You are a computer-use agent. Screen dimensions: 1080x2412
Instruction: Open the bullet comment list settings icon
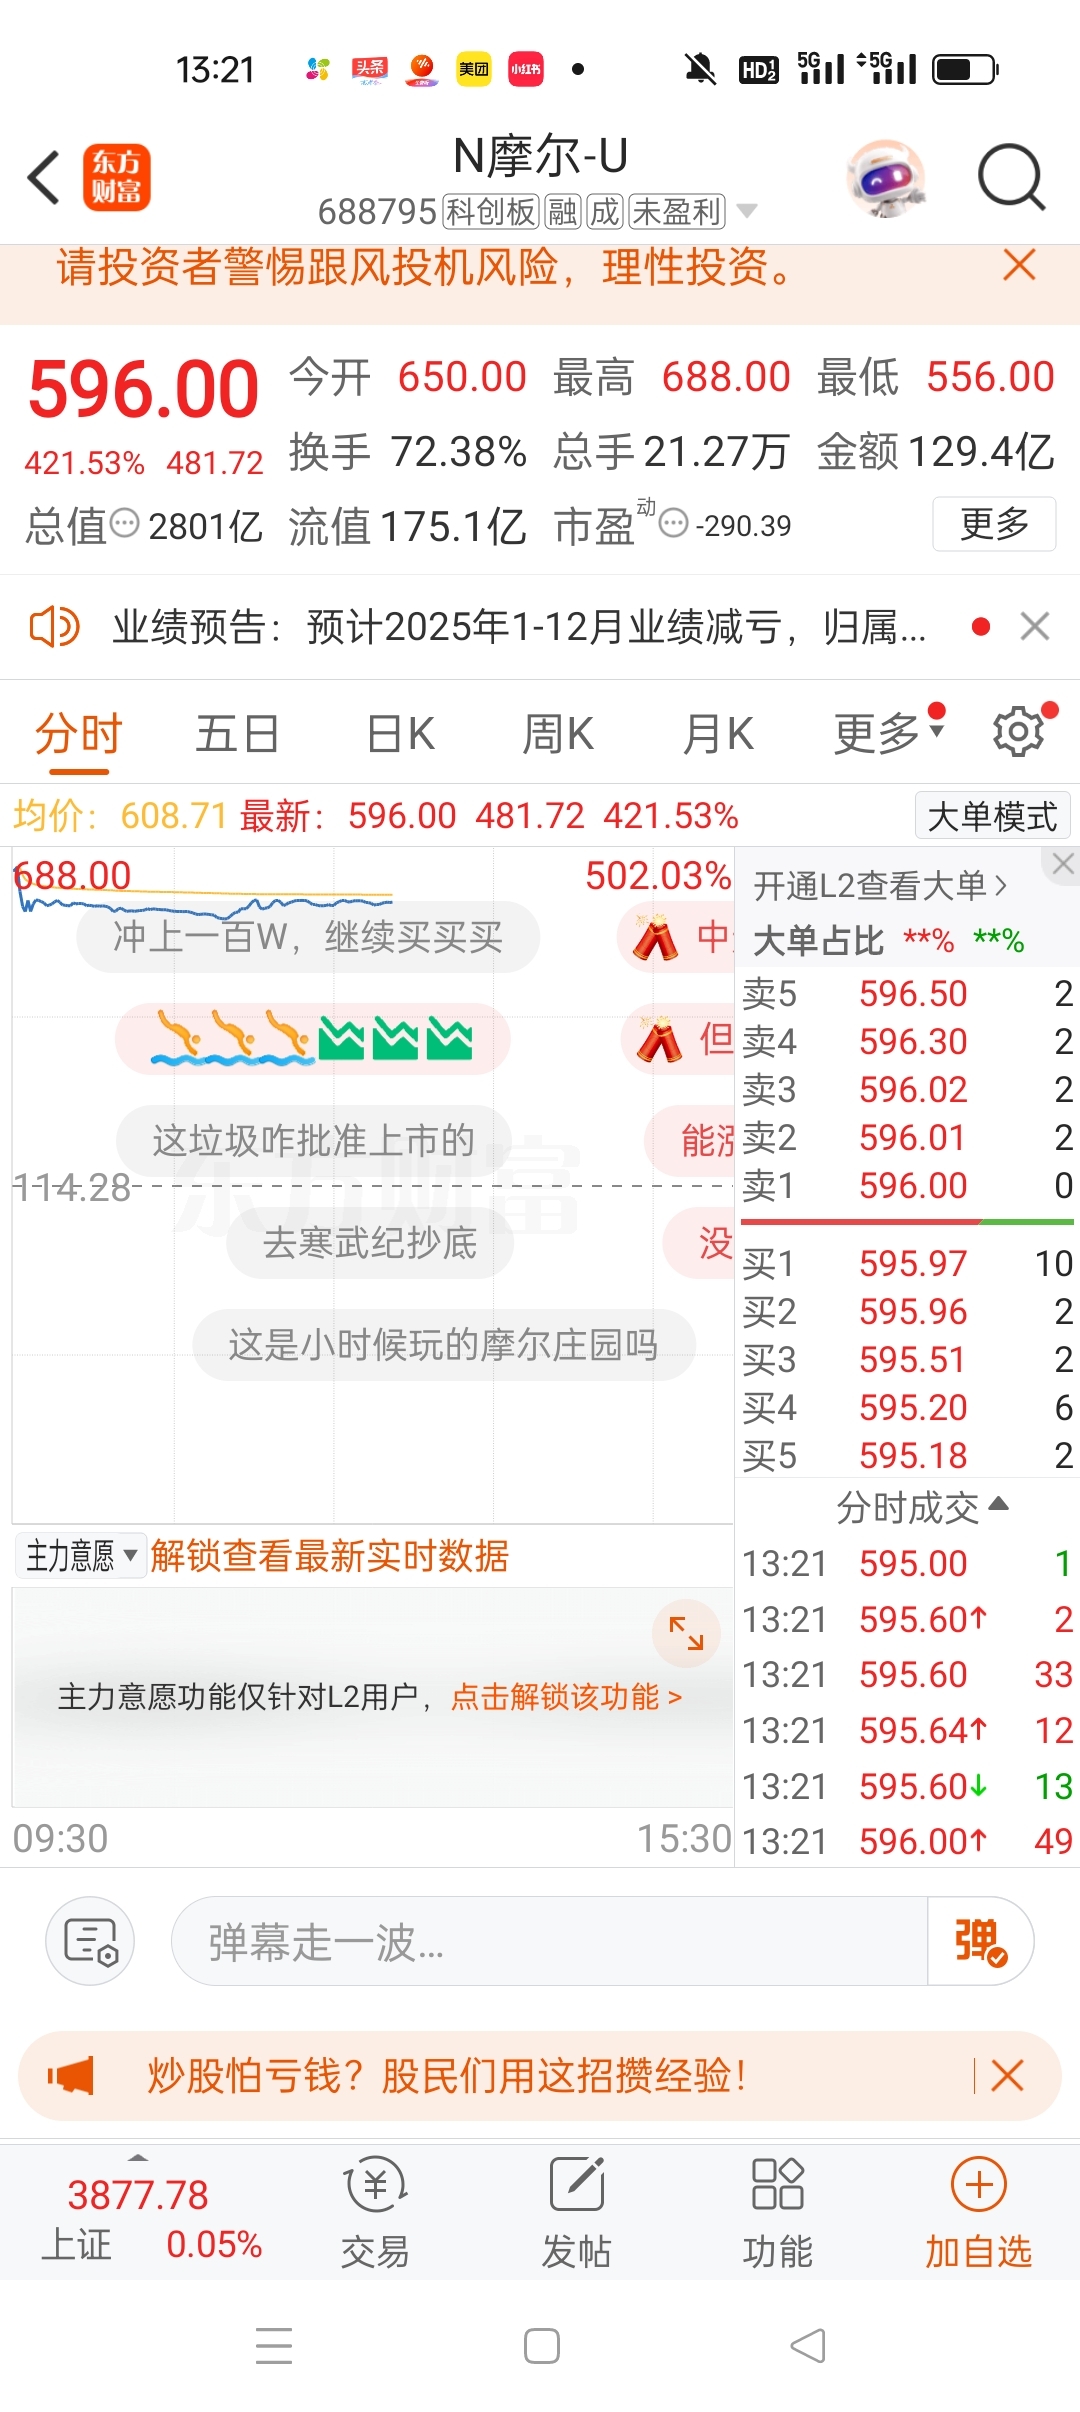pos(90,1941)
